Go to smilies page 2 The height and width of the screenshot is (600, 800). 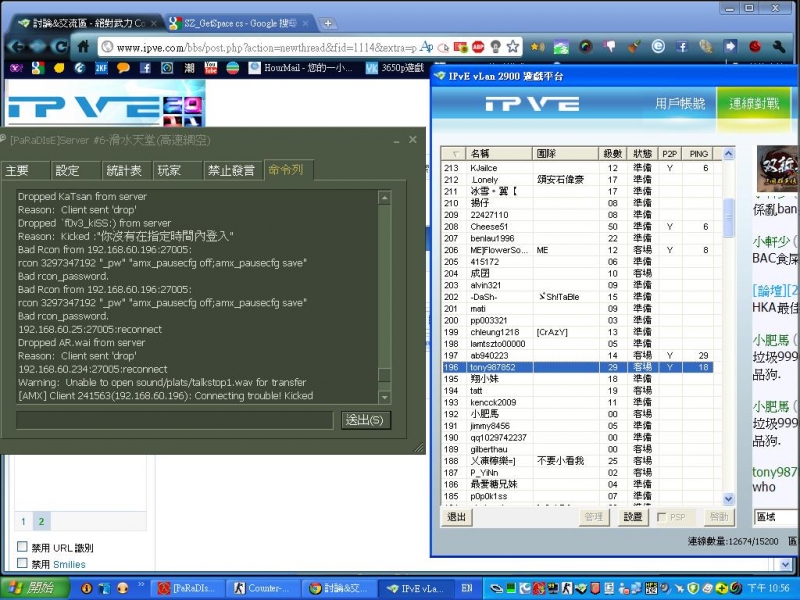(41, 521)
